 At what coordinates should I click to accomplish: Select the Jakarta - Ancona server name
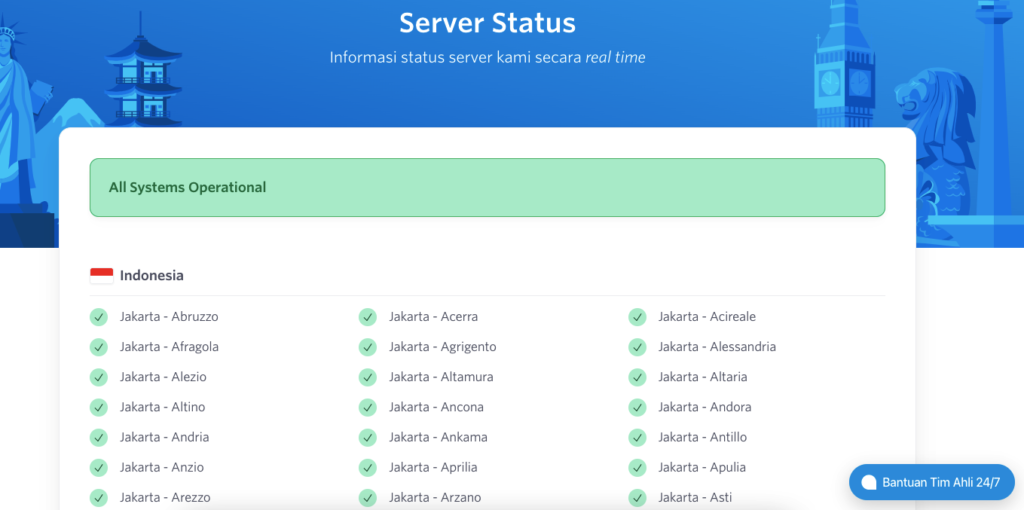(x=436, y=407)
